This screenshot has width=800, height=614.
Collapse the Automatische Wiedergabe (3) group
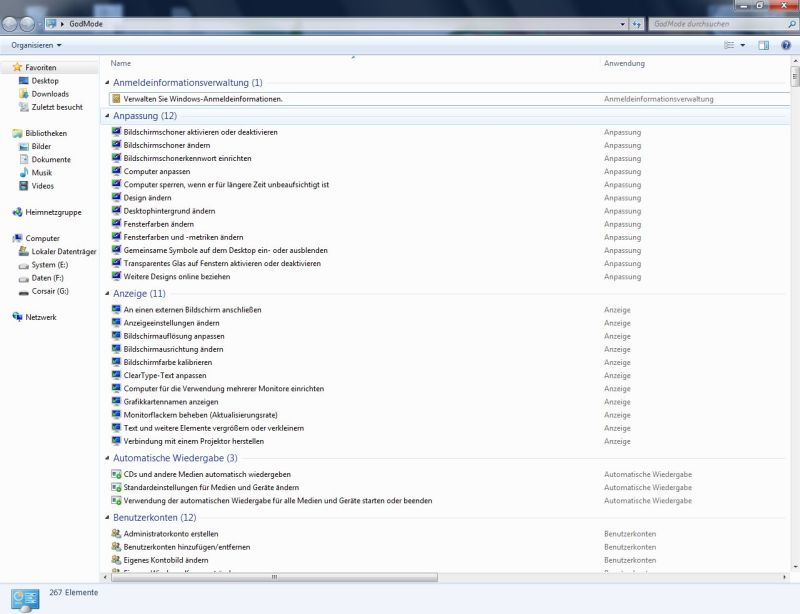pos(107,458)
